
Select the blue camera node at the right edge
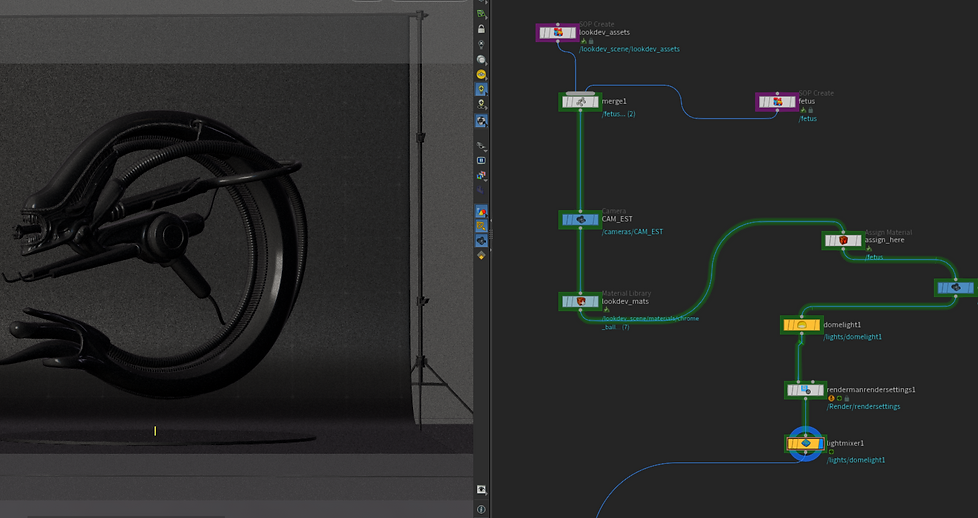pos(956,288)
